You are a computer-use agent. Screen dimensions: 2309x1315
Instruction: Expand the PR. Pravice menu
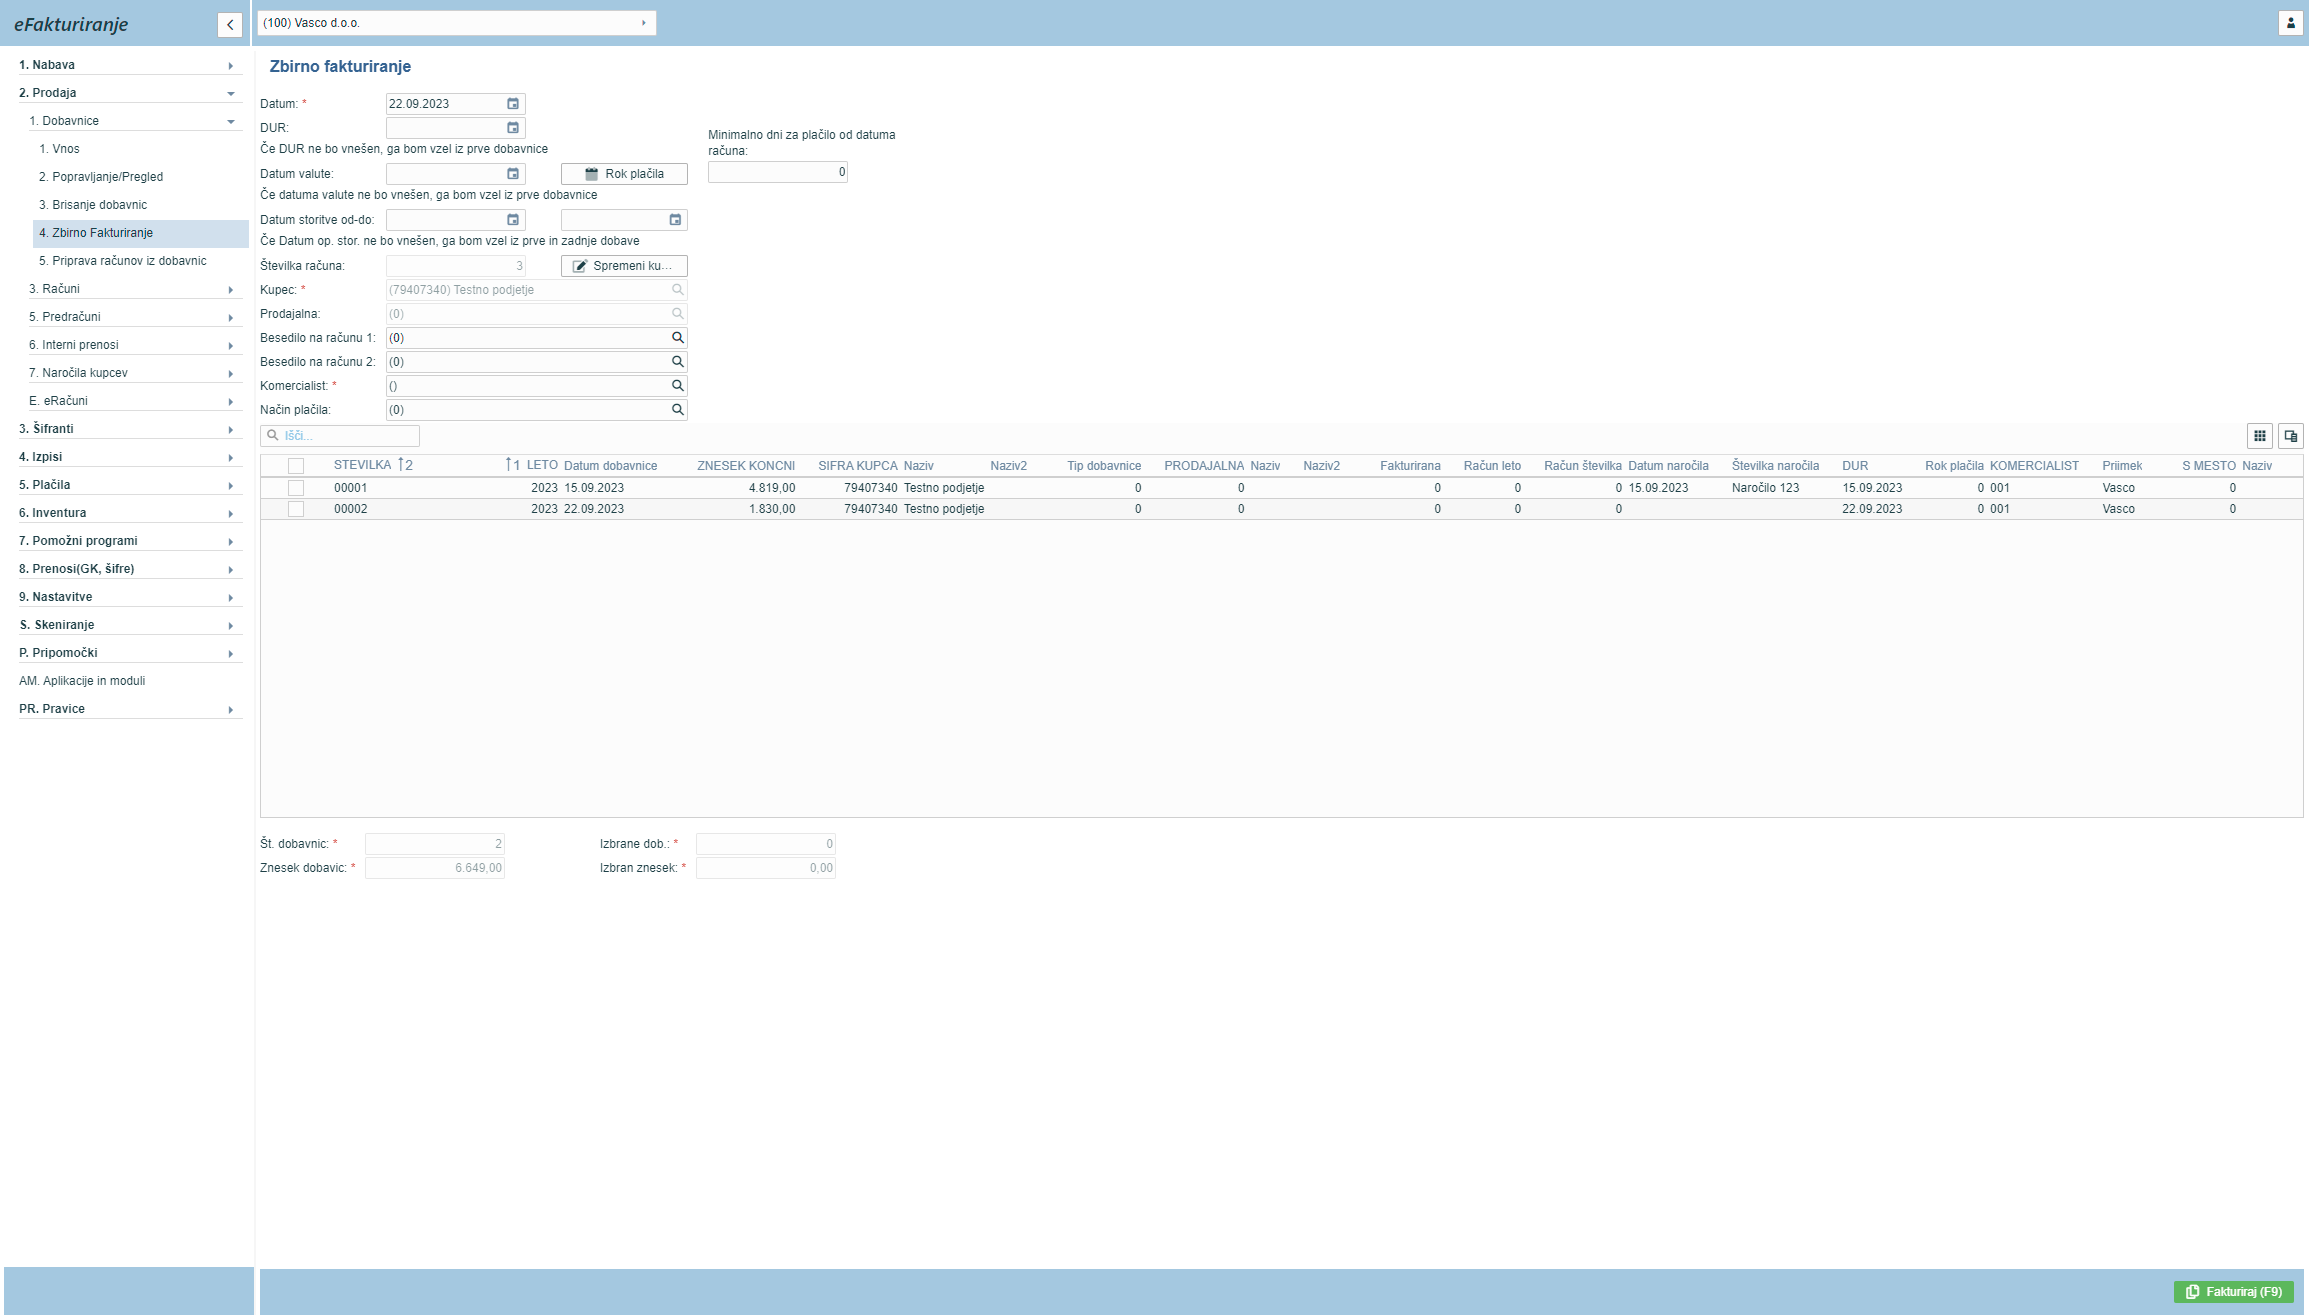pyautogui.click(x=130, y=709)
